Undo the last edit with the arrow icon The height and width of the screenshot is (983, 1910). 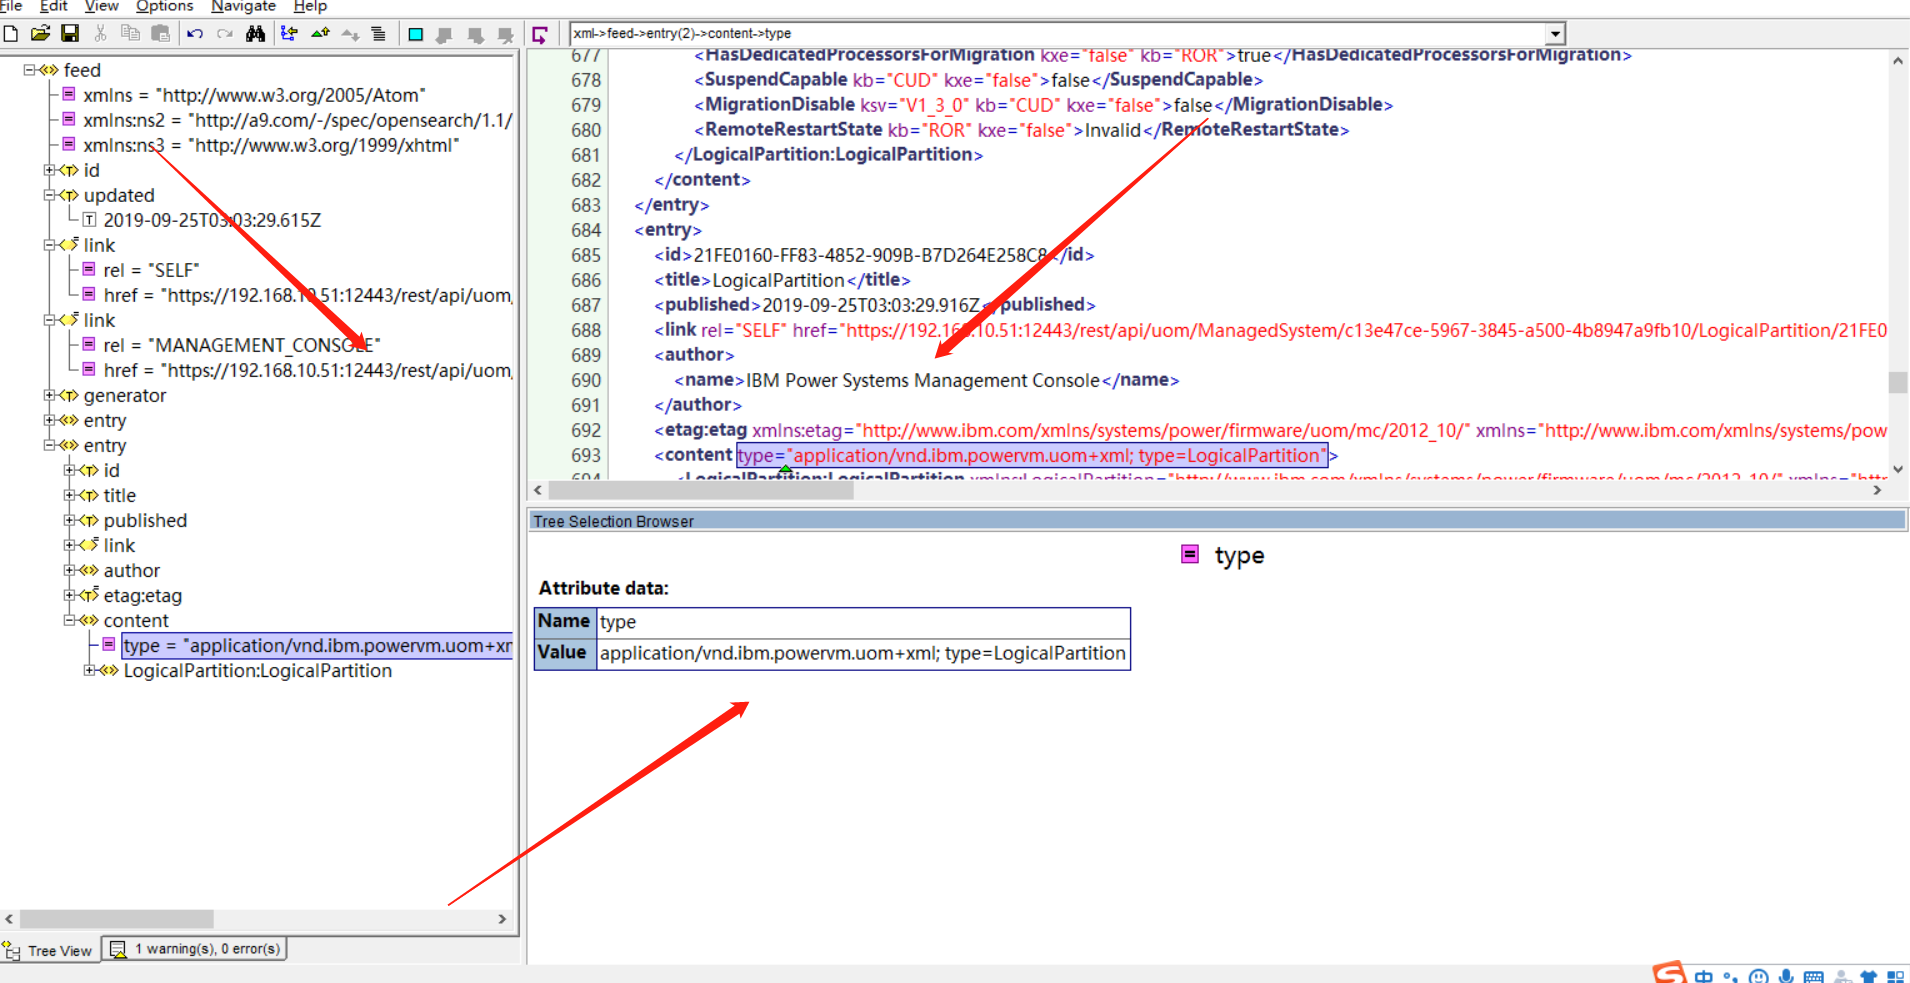coord(195,34)
